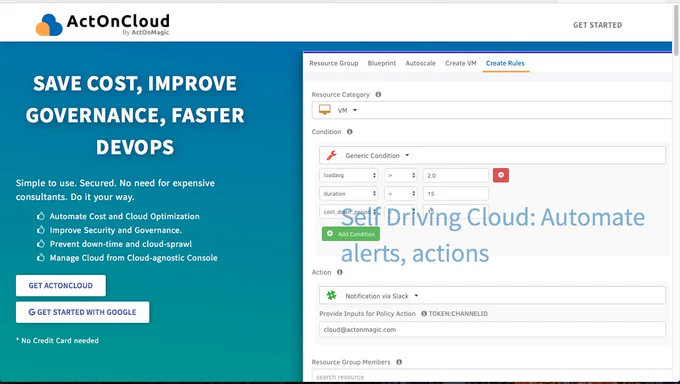Click the red wrench Generic Condition icon
Screen dimensions: 680x384
click(x=332, y=155)
